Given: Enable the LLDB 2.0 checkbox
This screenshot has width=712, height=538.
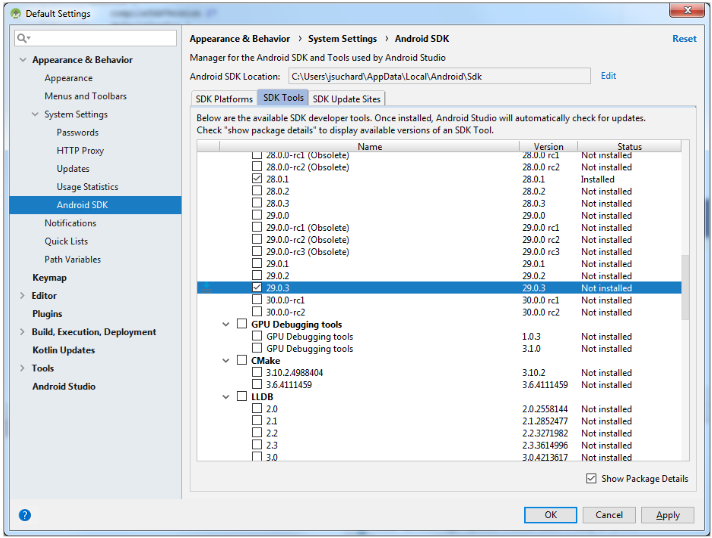Looking at the screenshot, I should coord(257,409).
